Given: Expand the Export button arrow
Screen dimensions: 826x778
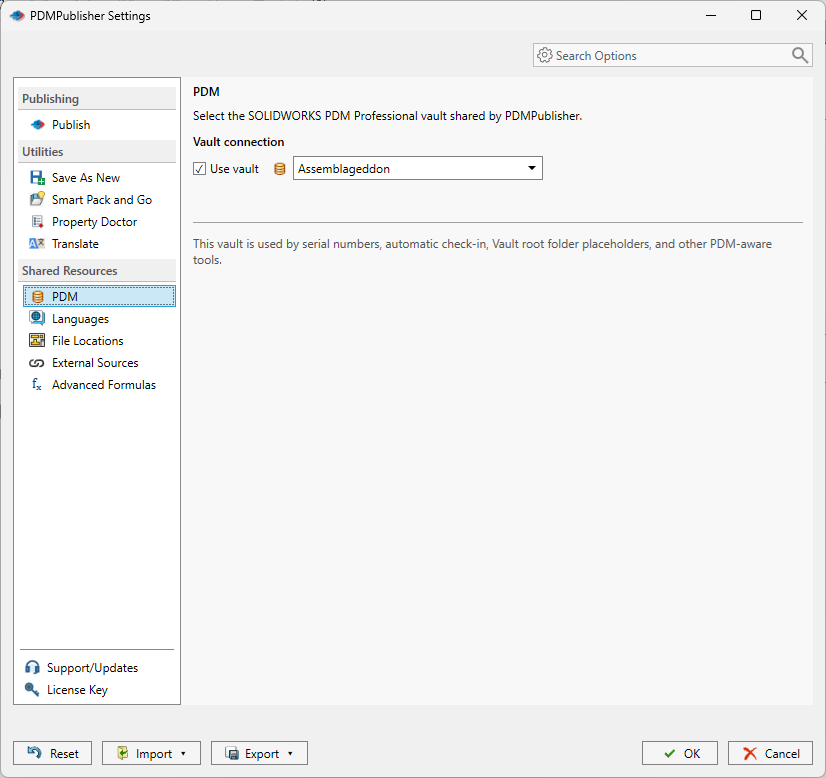Looking at the screenshot, I should click(290, 754).
